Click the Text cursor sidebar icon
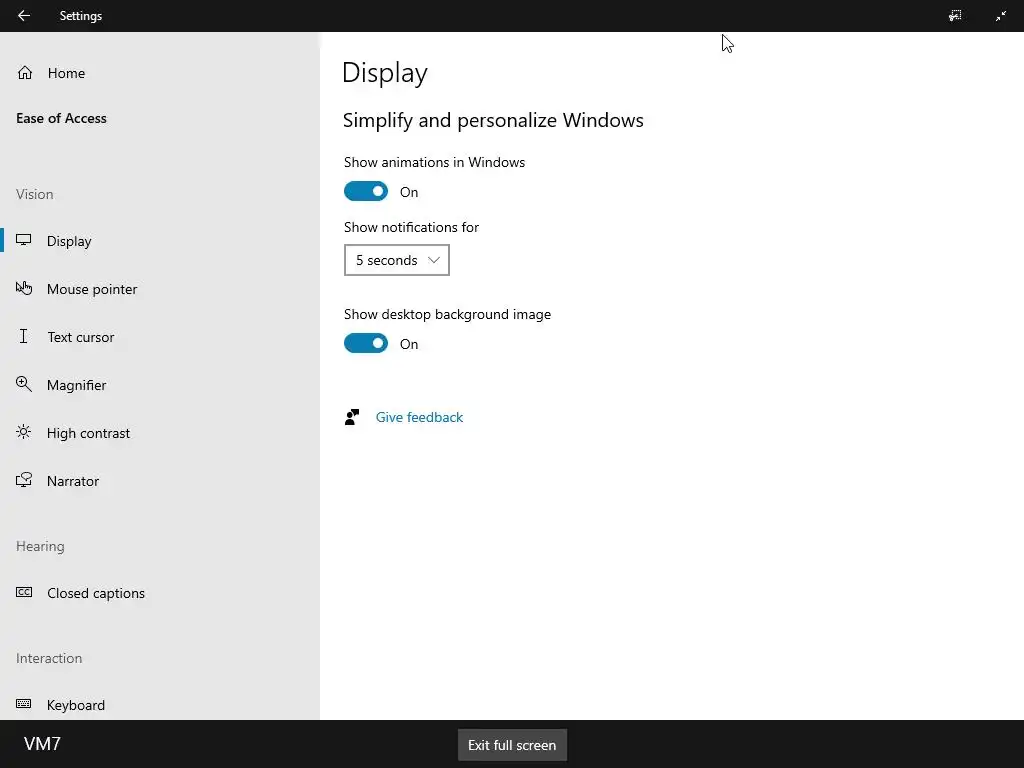Image resolution: width=1024 pixels, height=768 pixels. pyautogui.click(x=24, y=337)
